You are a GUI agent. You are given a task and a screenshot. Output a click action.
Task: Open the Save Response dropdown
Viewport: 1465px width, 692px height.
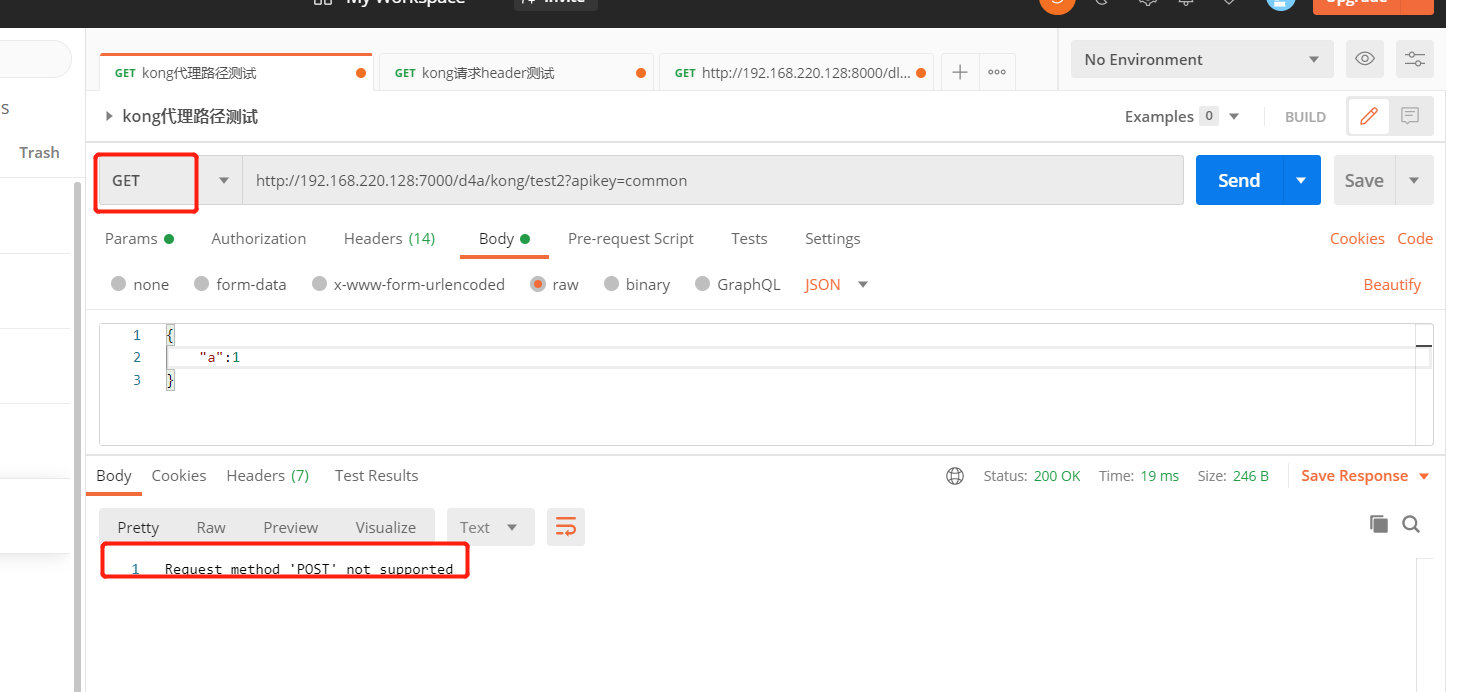click(x=1365, y=476)
